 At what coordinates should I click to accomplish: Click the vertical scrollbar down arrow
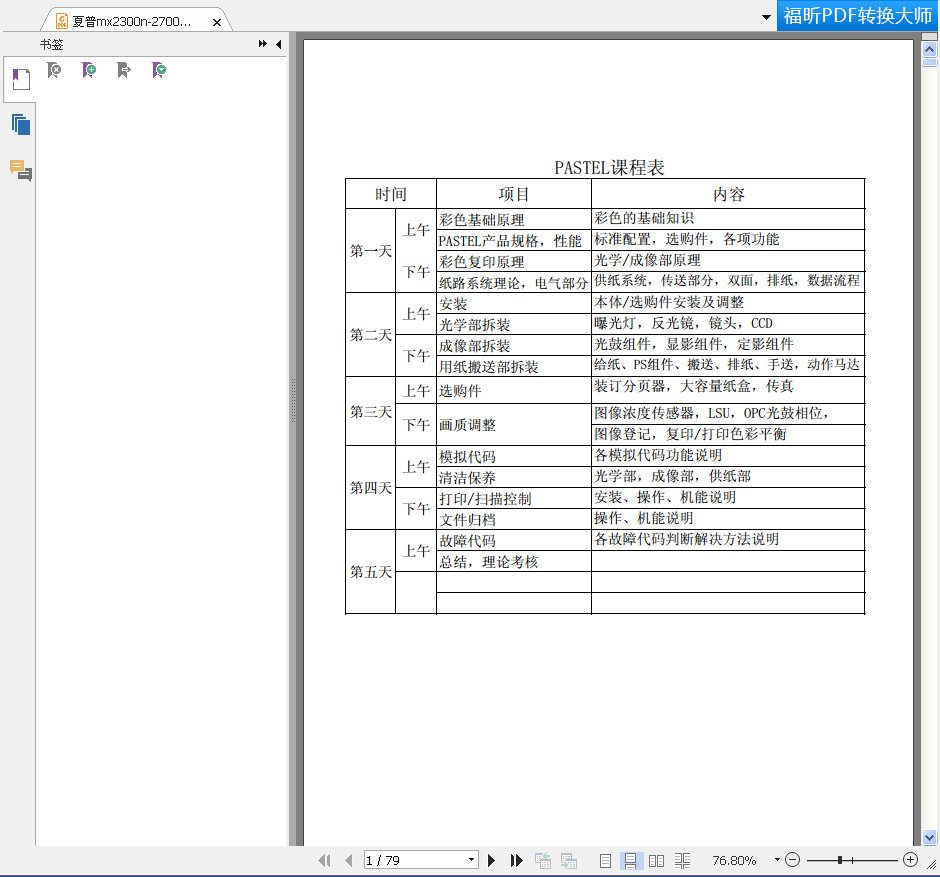[x=929, y=837]
